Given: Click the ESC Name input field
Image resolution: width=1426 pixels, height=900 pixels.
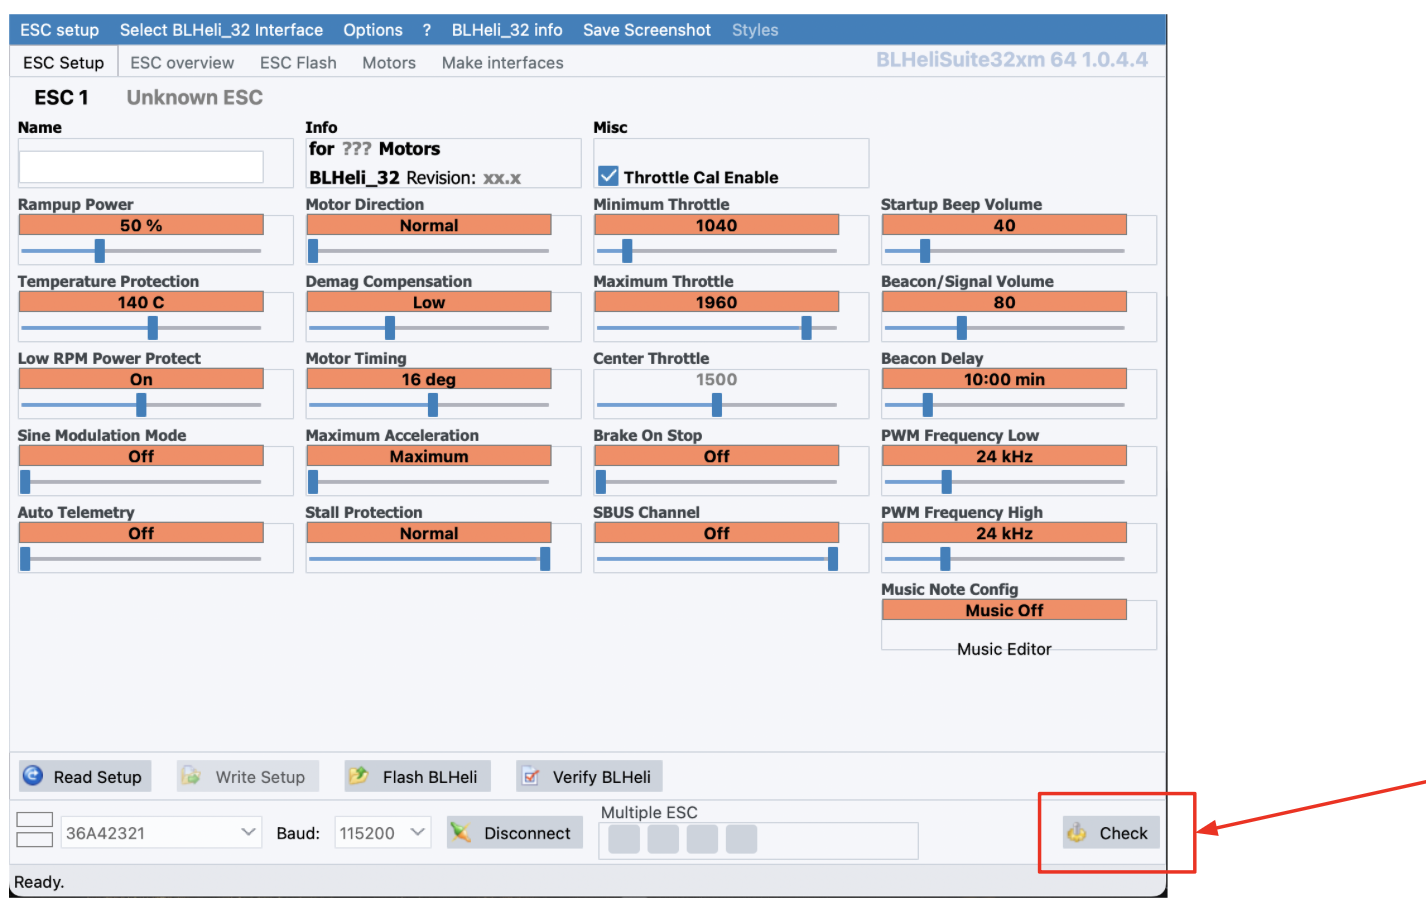Looking at the screenshot, I should coord(141,167).
